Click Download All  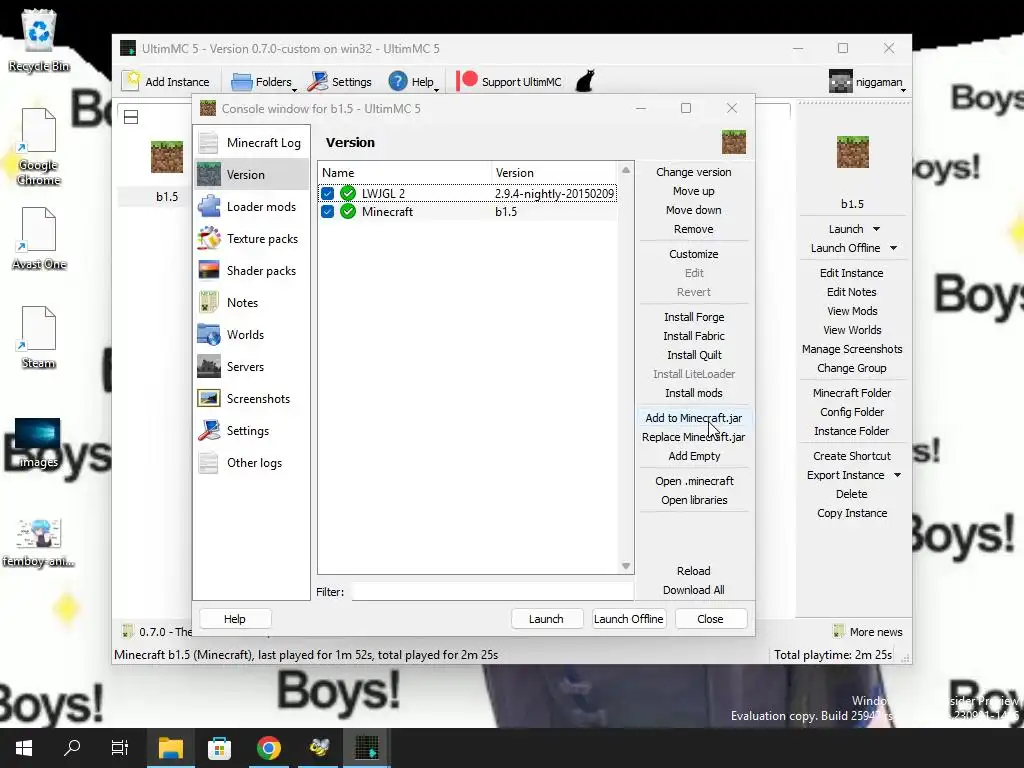694,589
